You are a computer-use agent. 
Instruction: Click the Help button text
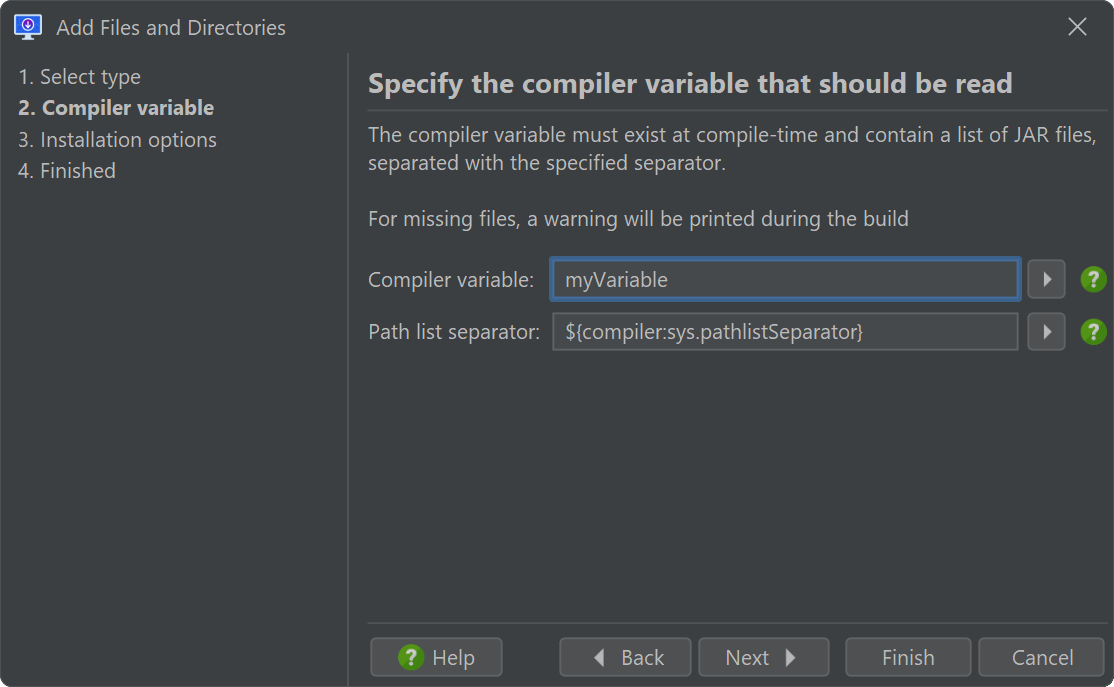(453, 658)
